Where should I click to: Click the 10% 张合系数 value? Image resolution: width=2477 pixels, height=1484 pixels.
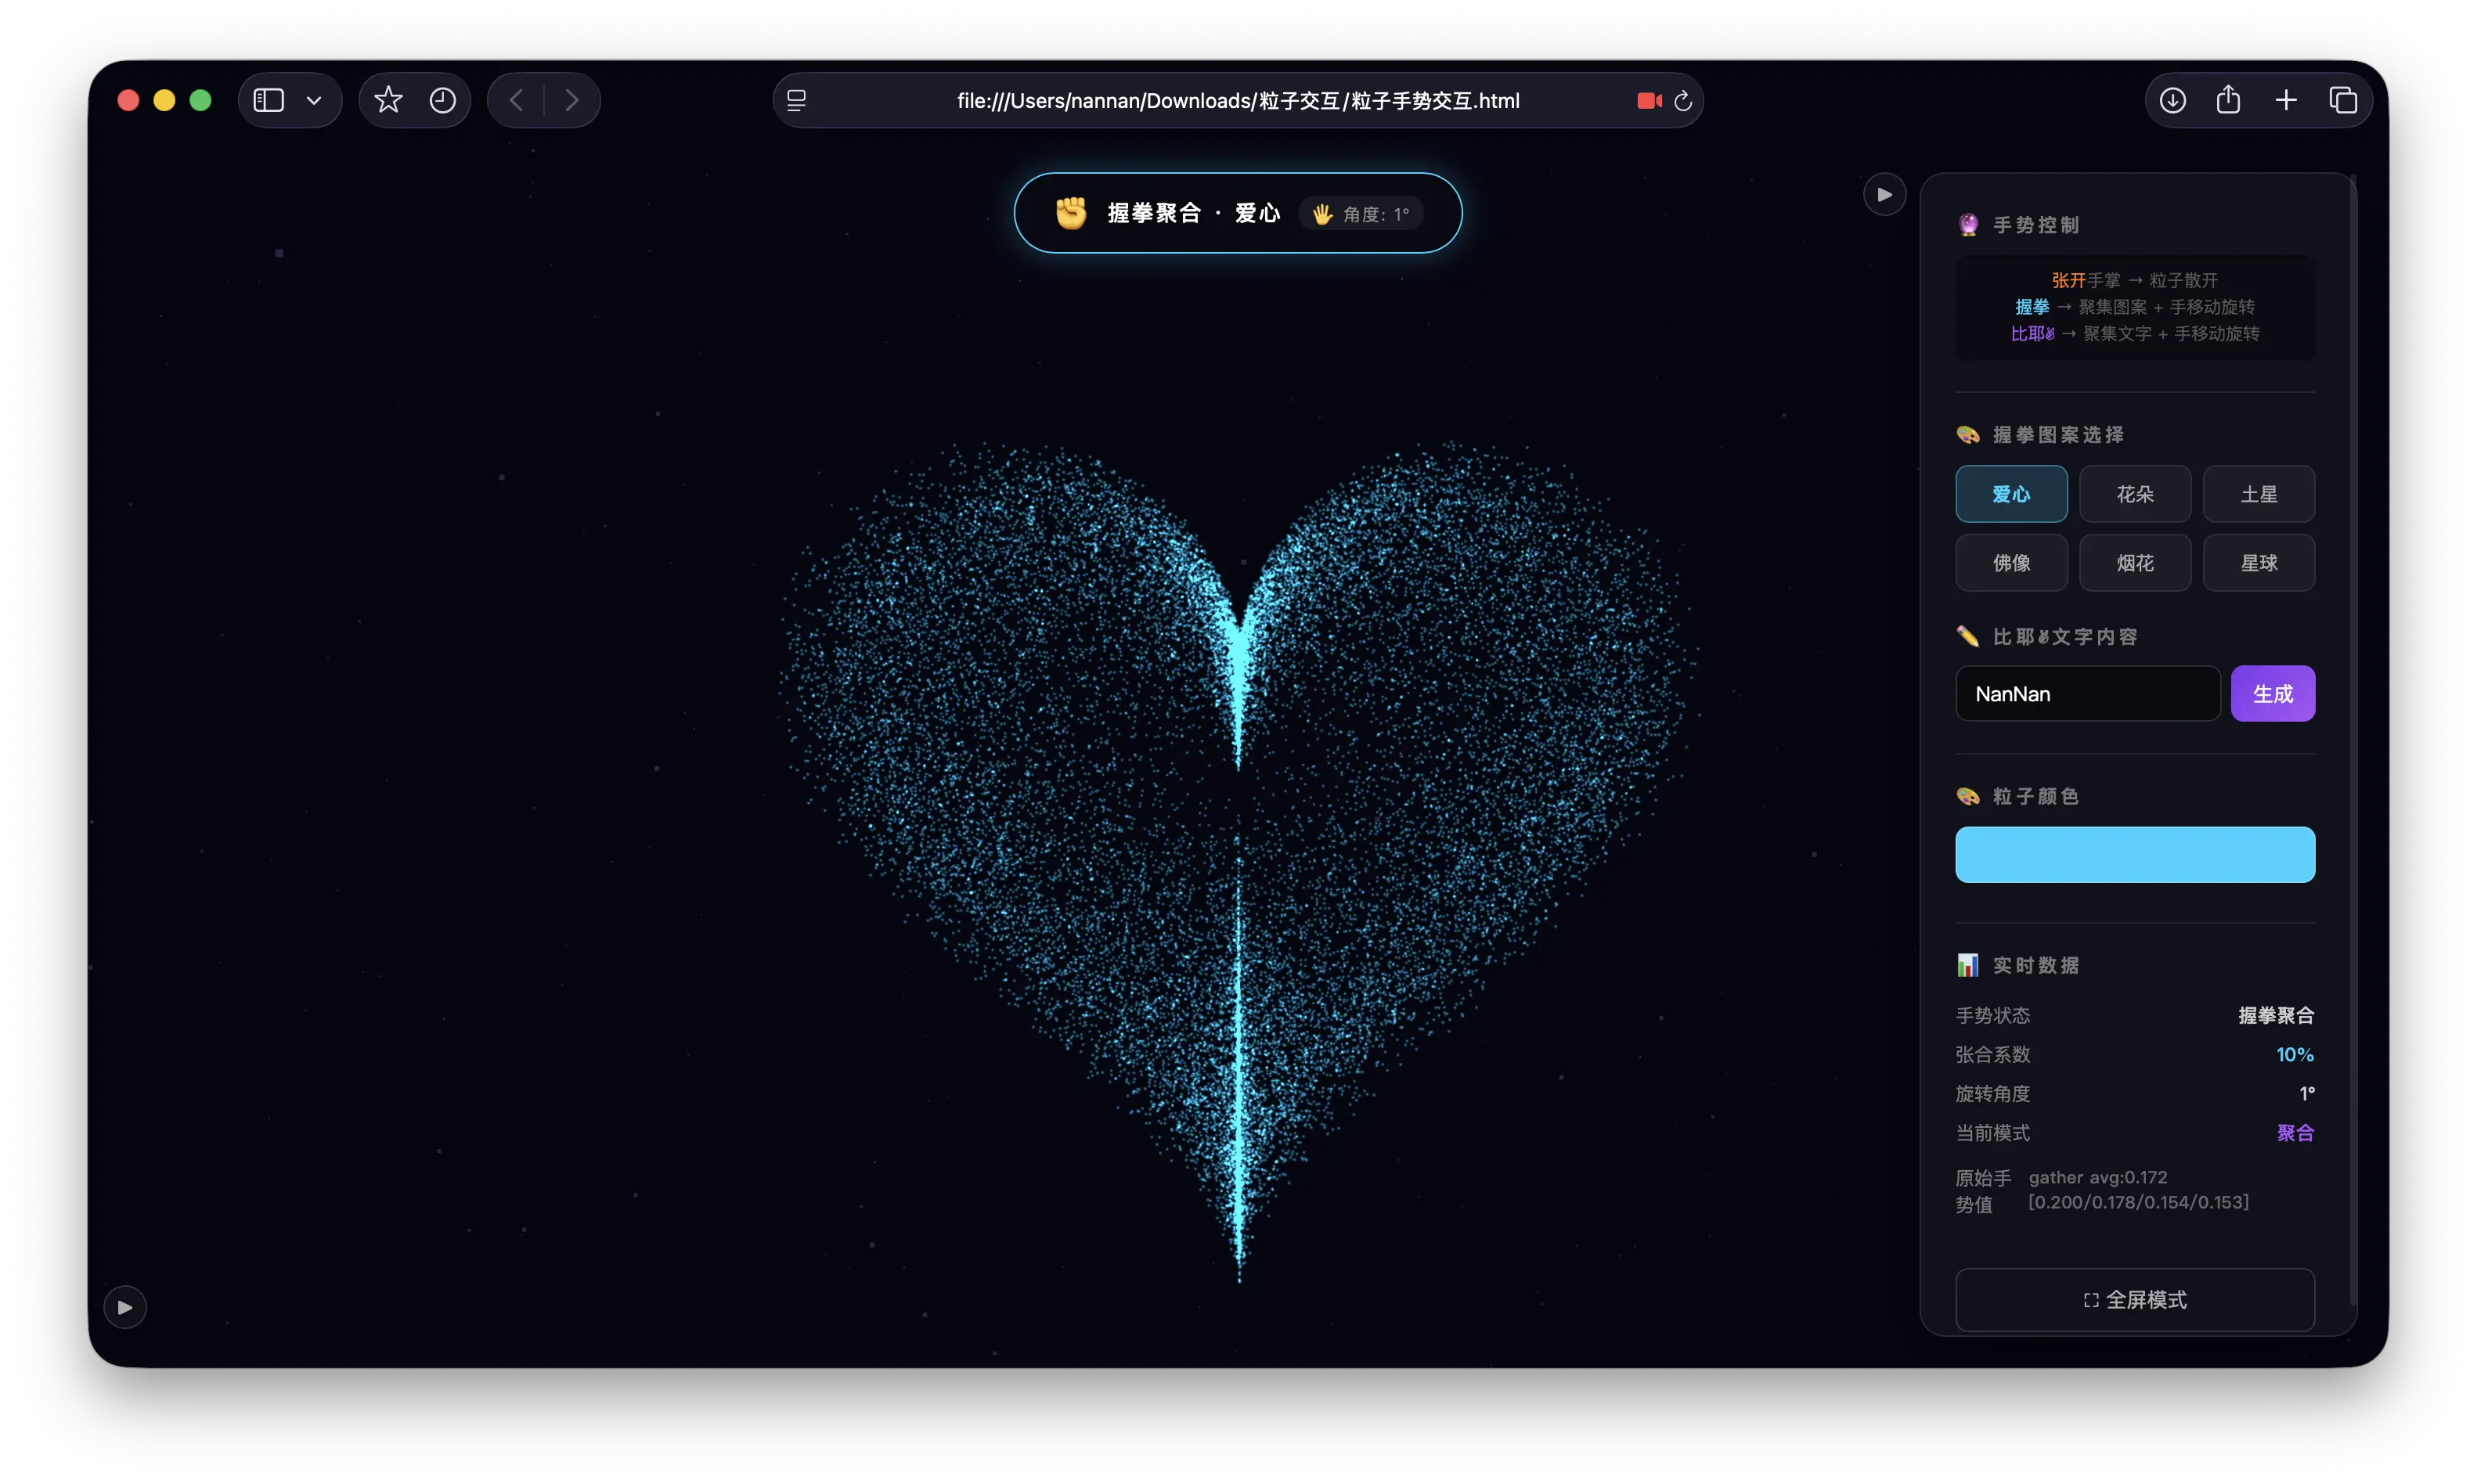[2295, 1055]
